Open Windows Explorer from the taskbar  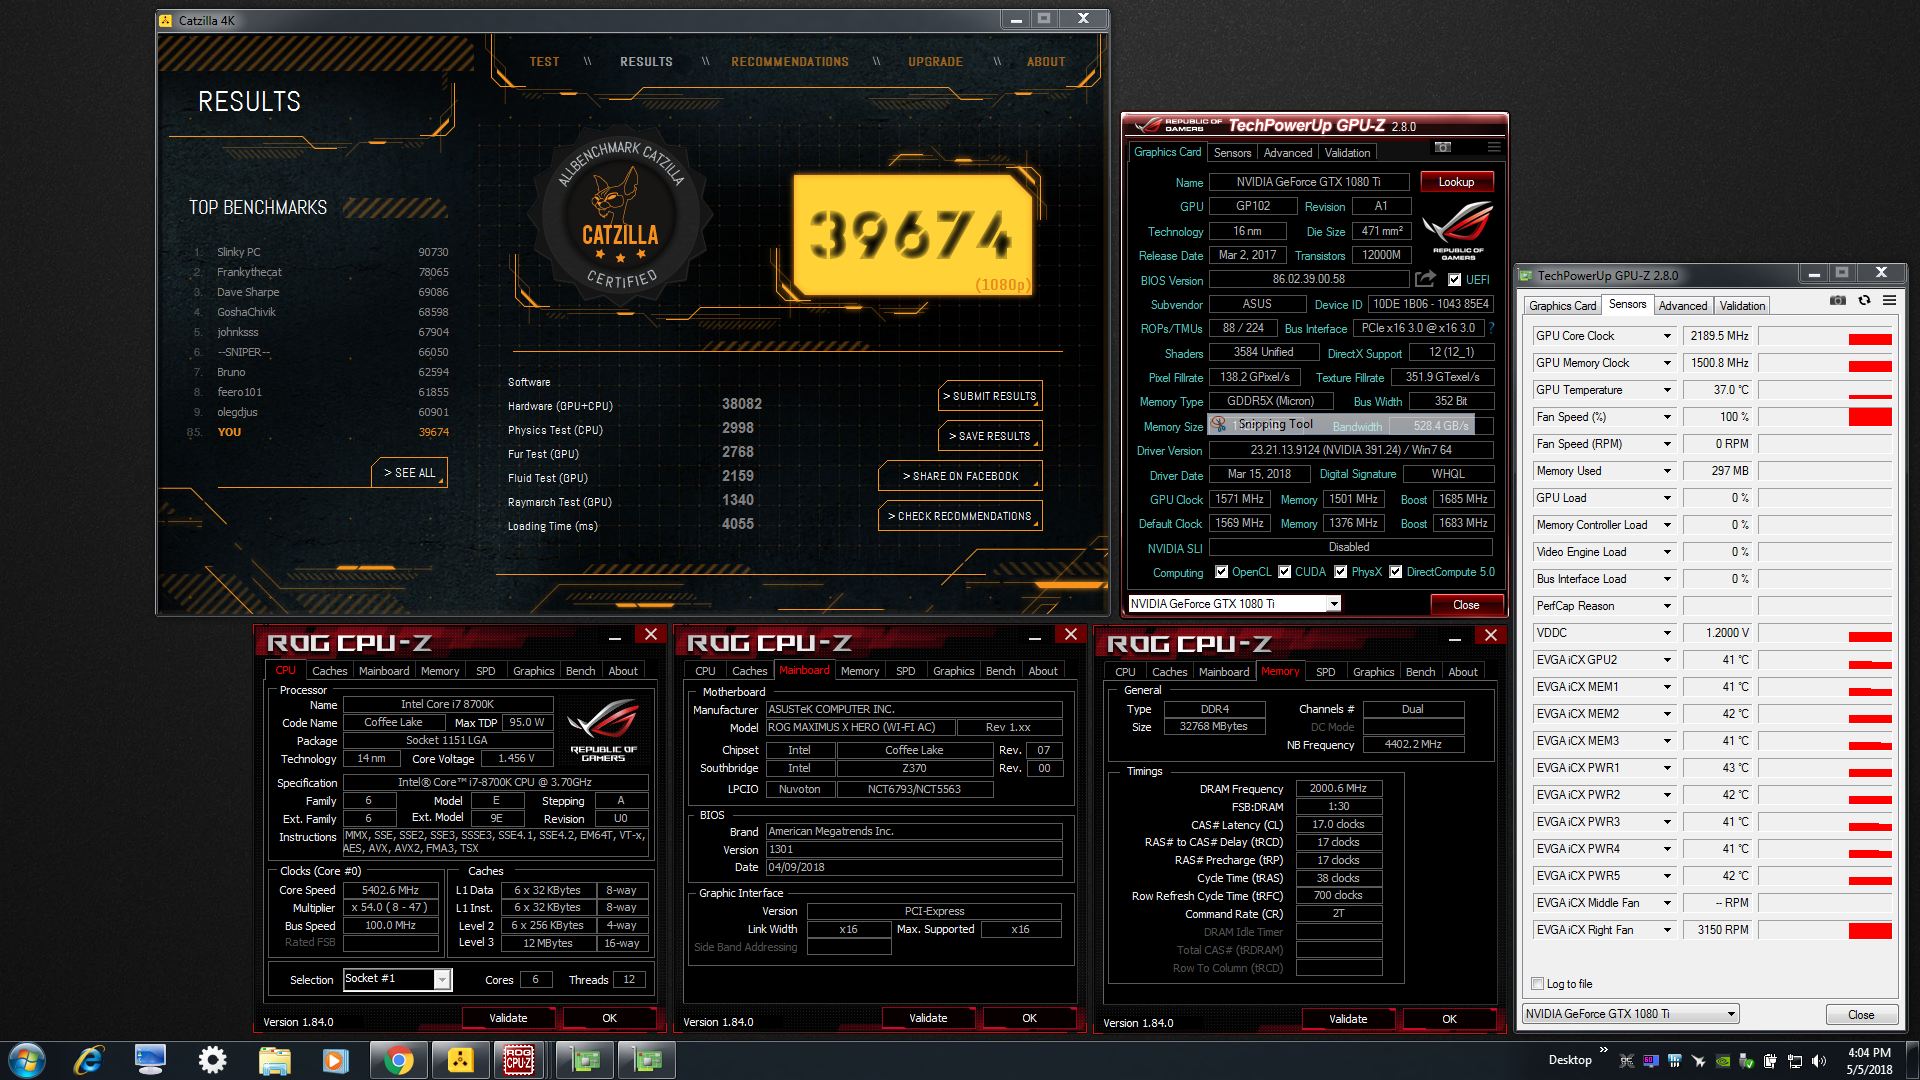point(274,1060)
